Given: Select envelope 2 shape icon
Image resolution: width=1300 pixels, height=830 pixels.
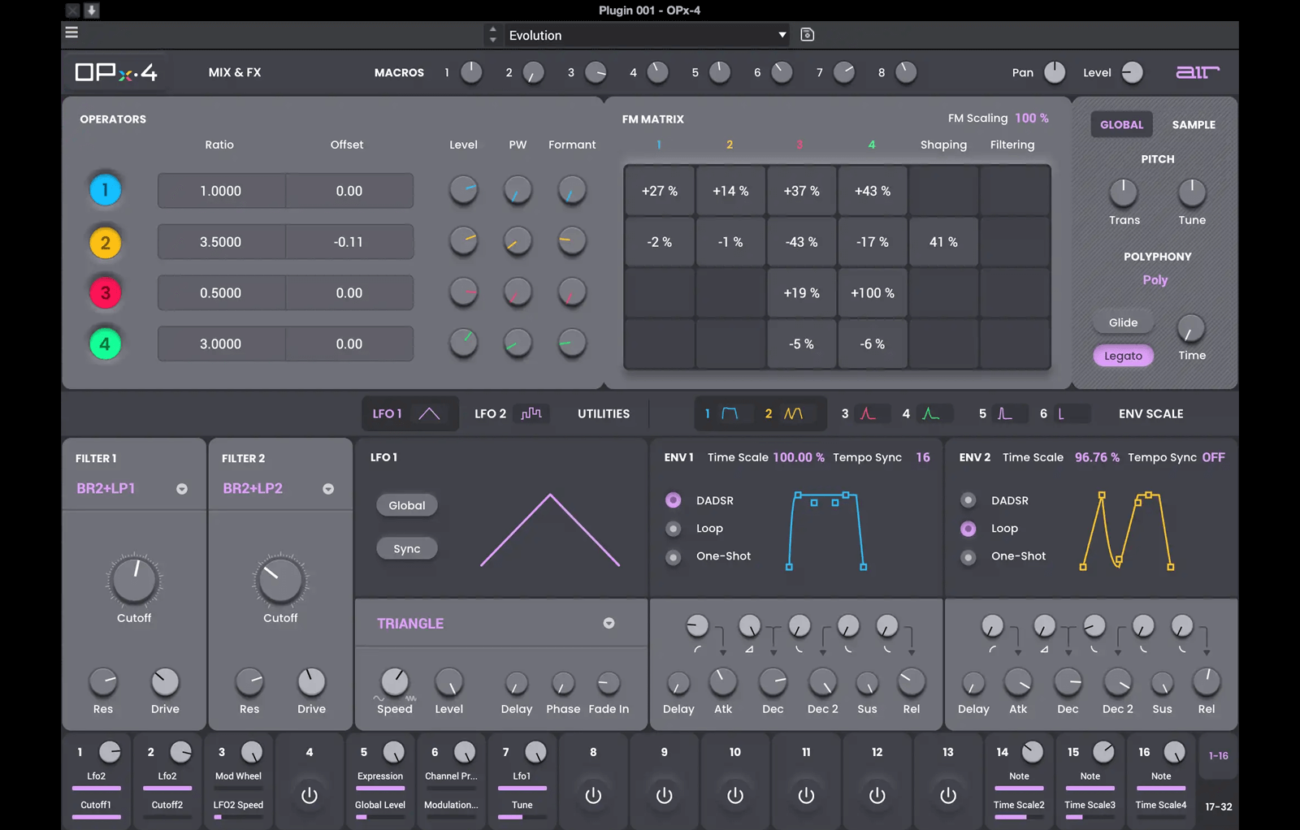Looking at the screenshot, I should pos(793,414).
